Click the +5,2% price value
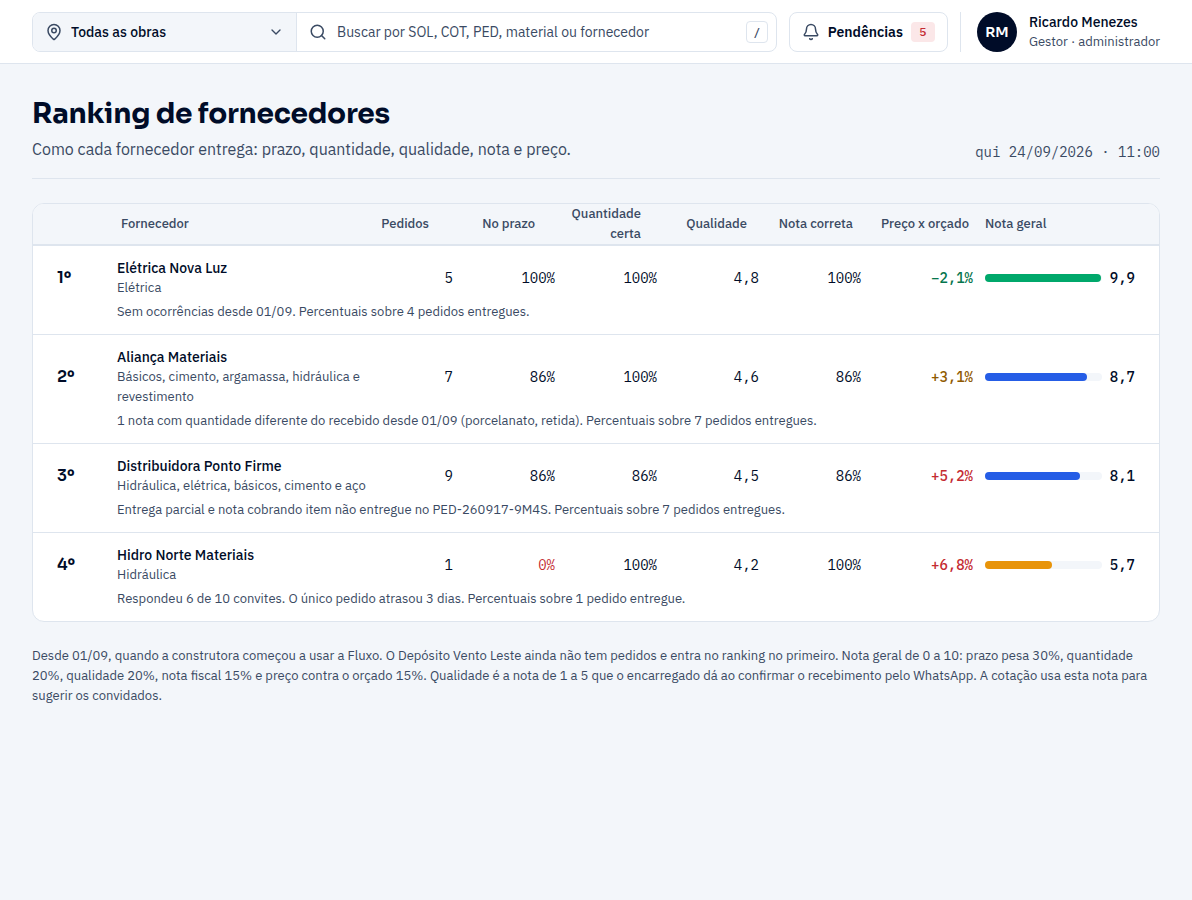Screen dimensions: 1192x900 tap(952, 476)
